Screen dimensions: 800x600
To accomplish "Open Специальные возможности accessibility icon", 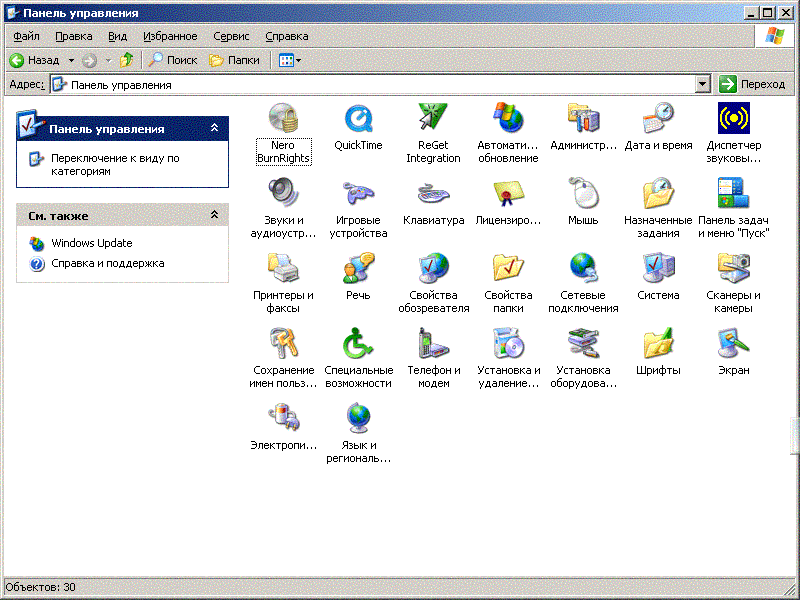I will click(358, 345).
